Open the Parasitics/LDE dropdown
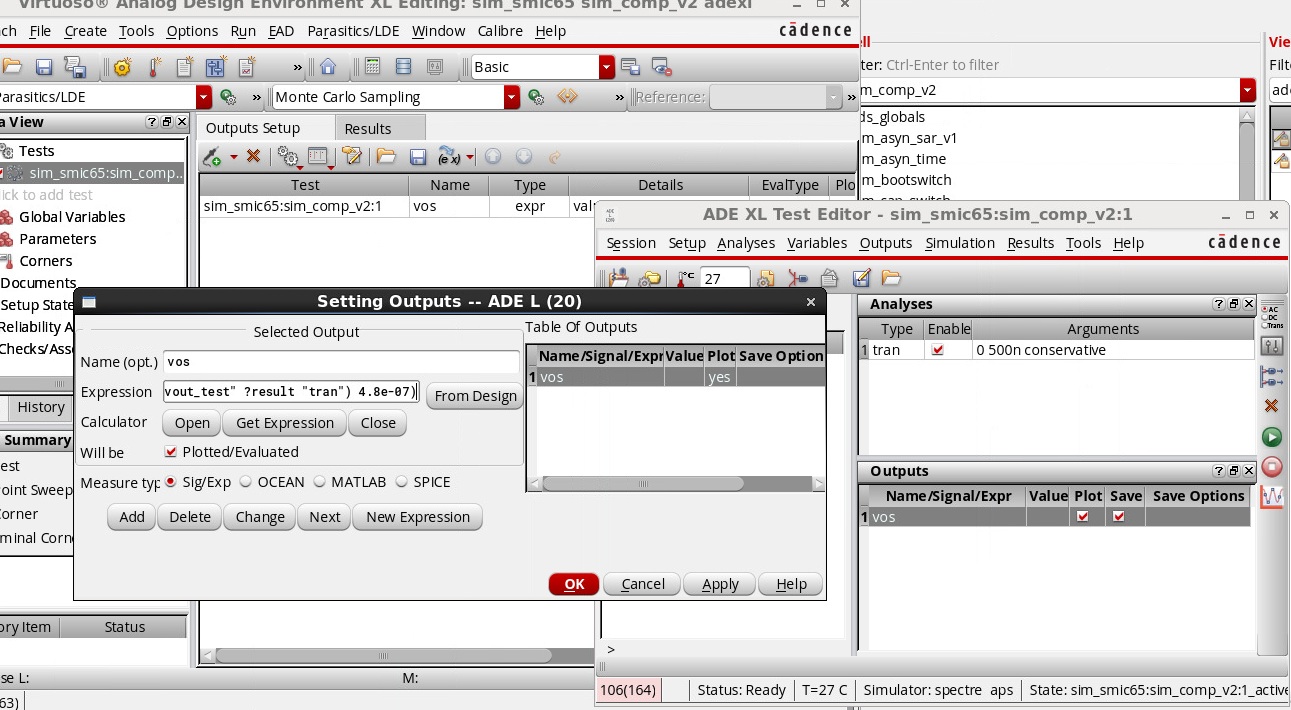Image resolution: width=1291 pixels, height=710 pixels. [204, 97]
